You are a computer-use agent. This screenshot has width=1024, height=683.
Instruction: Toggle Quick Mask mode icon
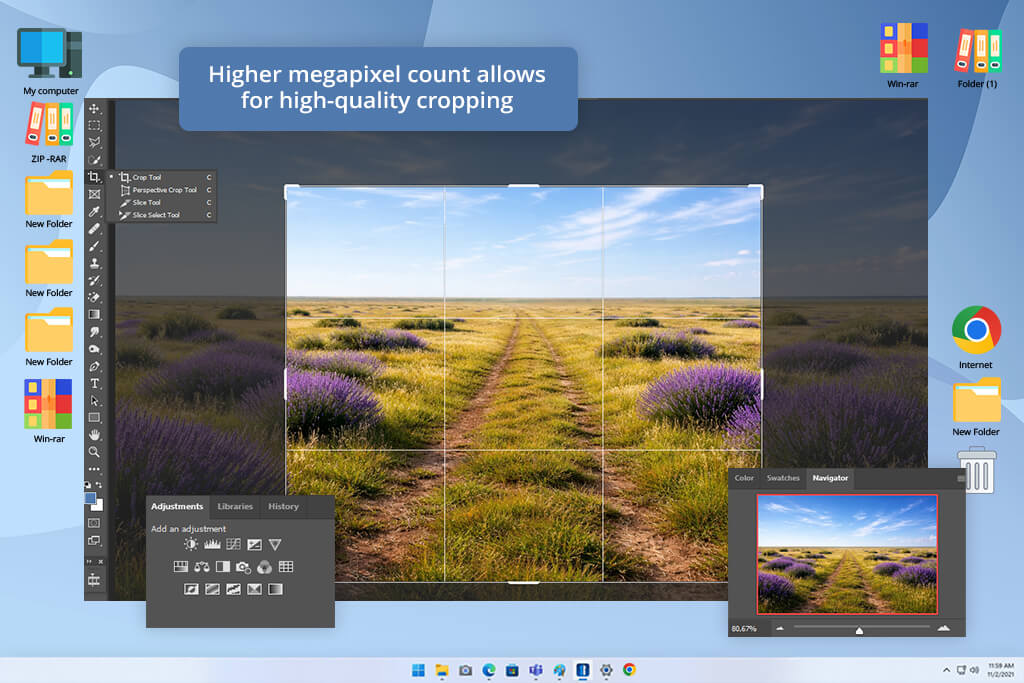coord(94,523)
